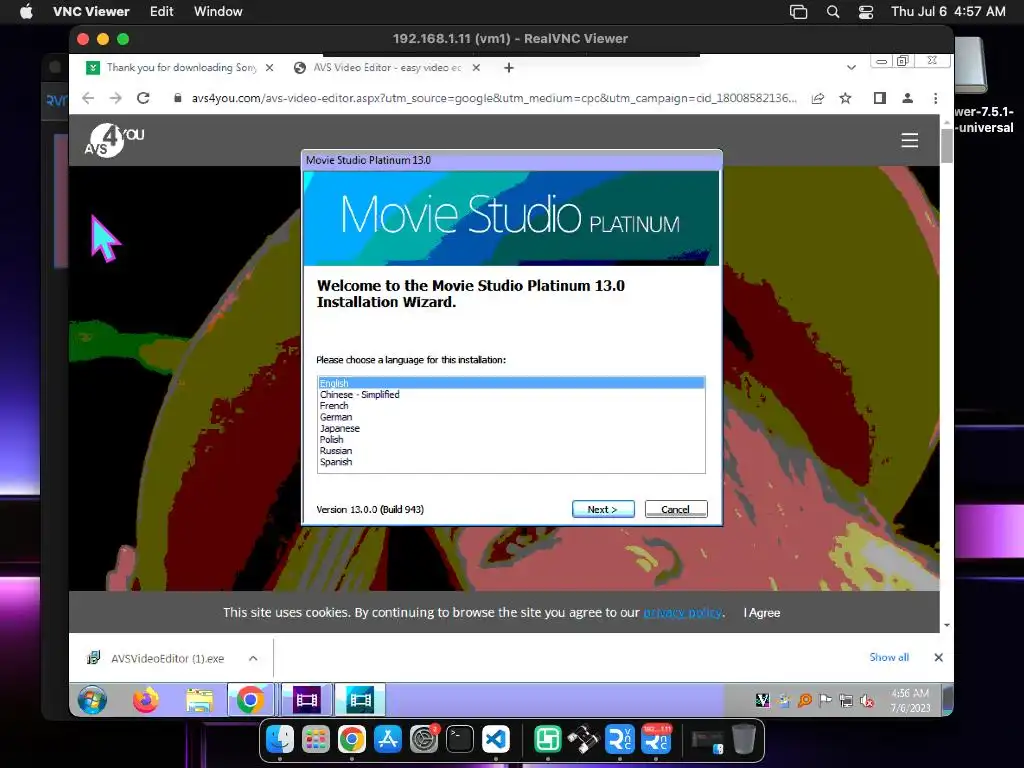Open VNC Viewer menu in menu bar
1024x768 pixels.
click(x=91, y=11)
